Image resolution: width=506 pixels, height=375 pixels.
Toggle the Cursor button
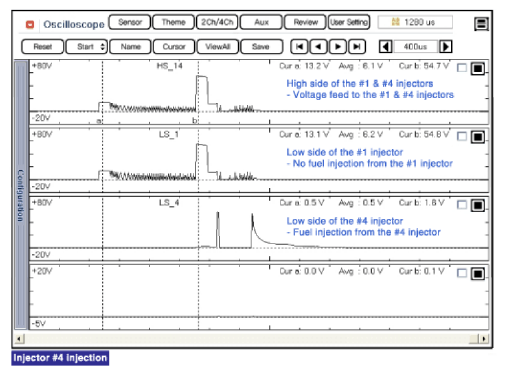pos(174,47)
